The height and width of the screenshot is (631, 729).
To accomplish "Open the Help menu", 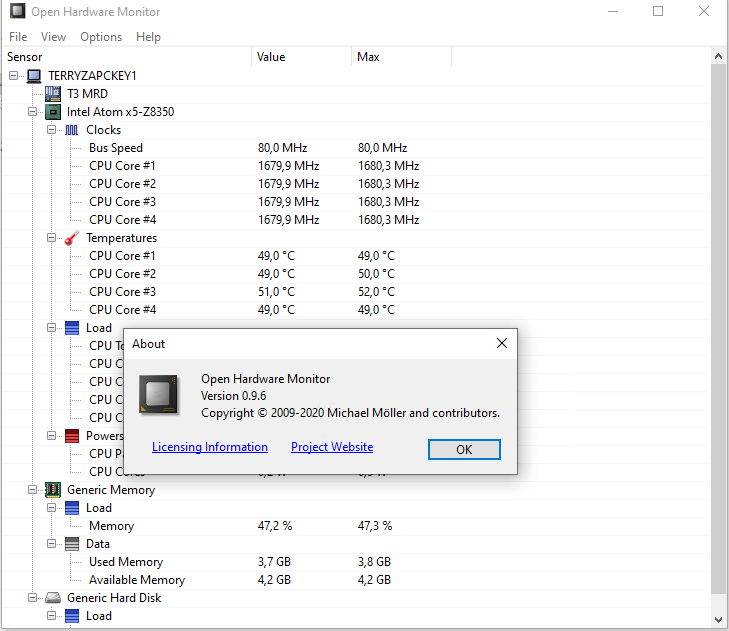I will (x=148, y=37).
